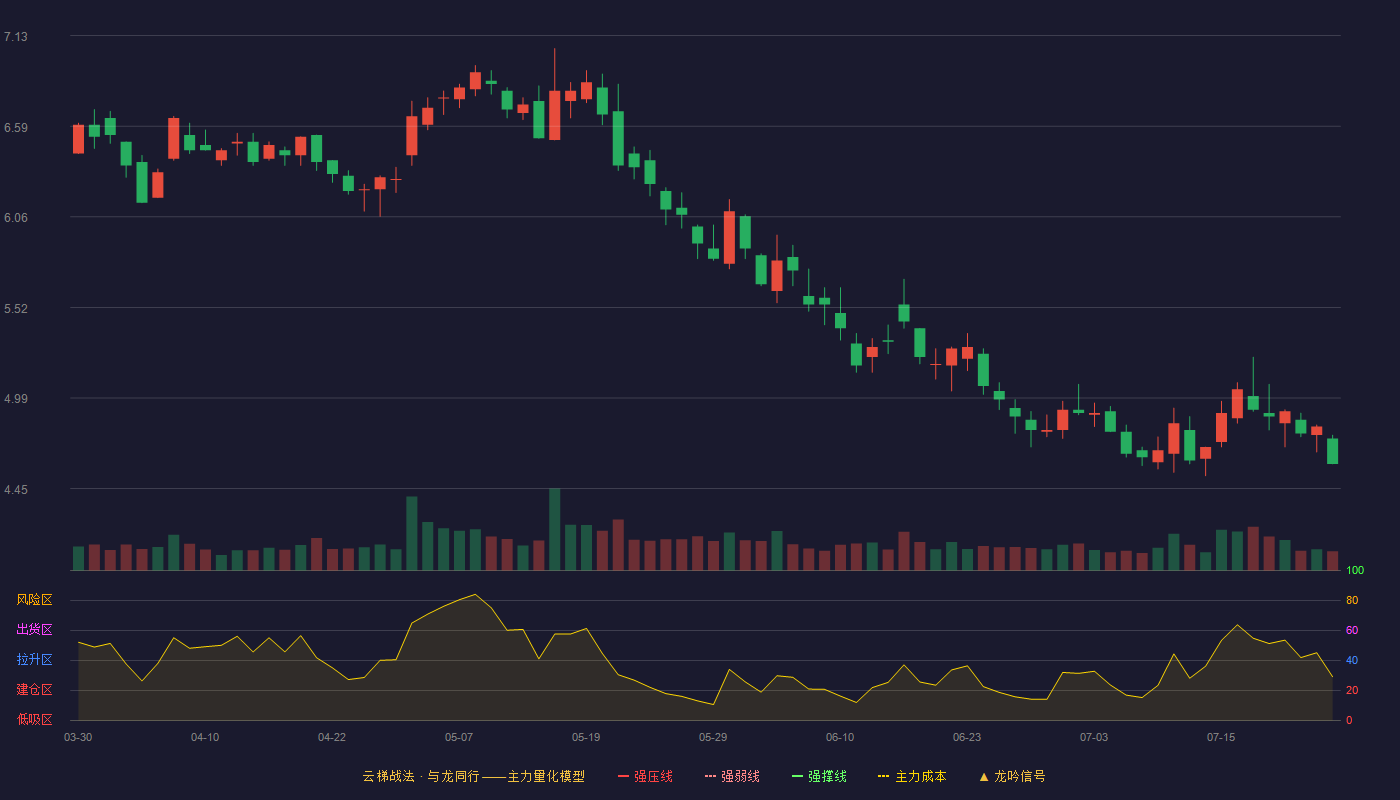This screenshot has width=1400, height=800.
Task: Select the 拉升区 zone label
Action: (x=34, y=660)
